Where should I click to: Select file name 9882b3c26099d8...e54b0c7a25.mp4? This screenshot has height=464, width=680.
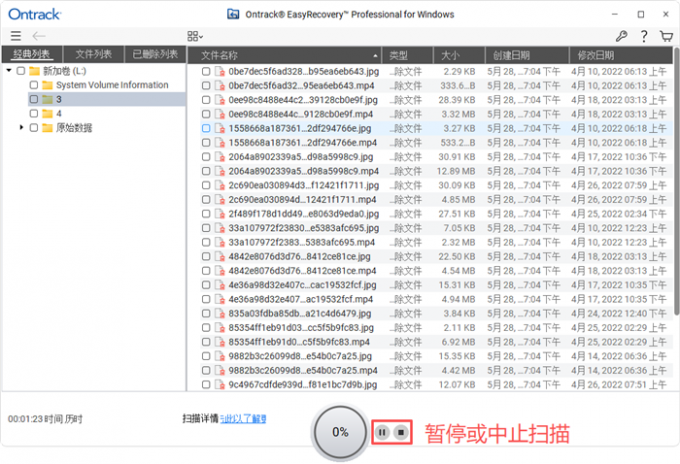click(x=303, y=371)
